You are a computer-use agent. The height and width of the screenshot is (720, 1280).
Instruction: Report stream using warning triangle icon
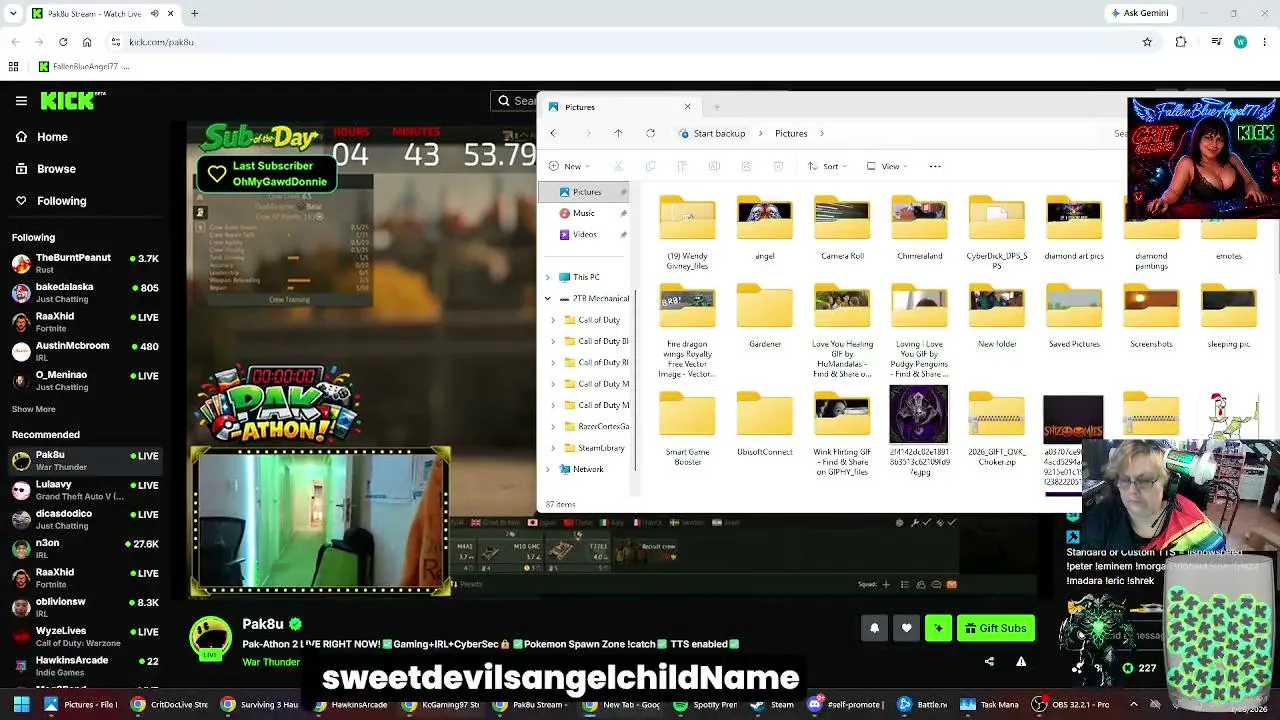pos(1021,661)
